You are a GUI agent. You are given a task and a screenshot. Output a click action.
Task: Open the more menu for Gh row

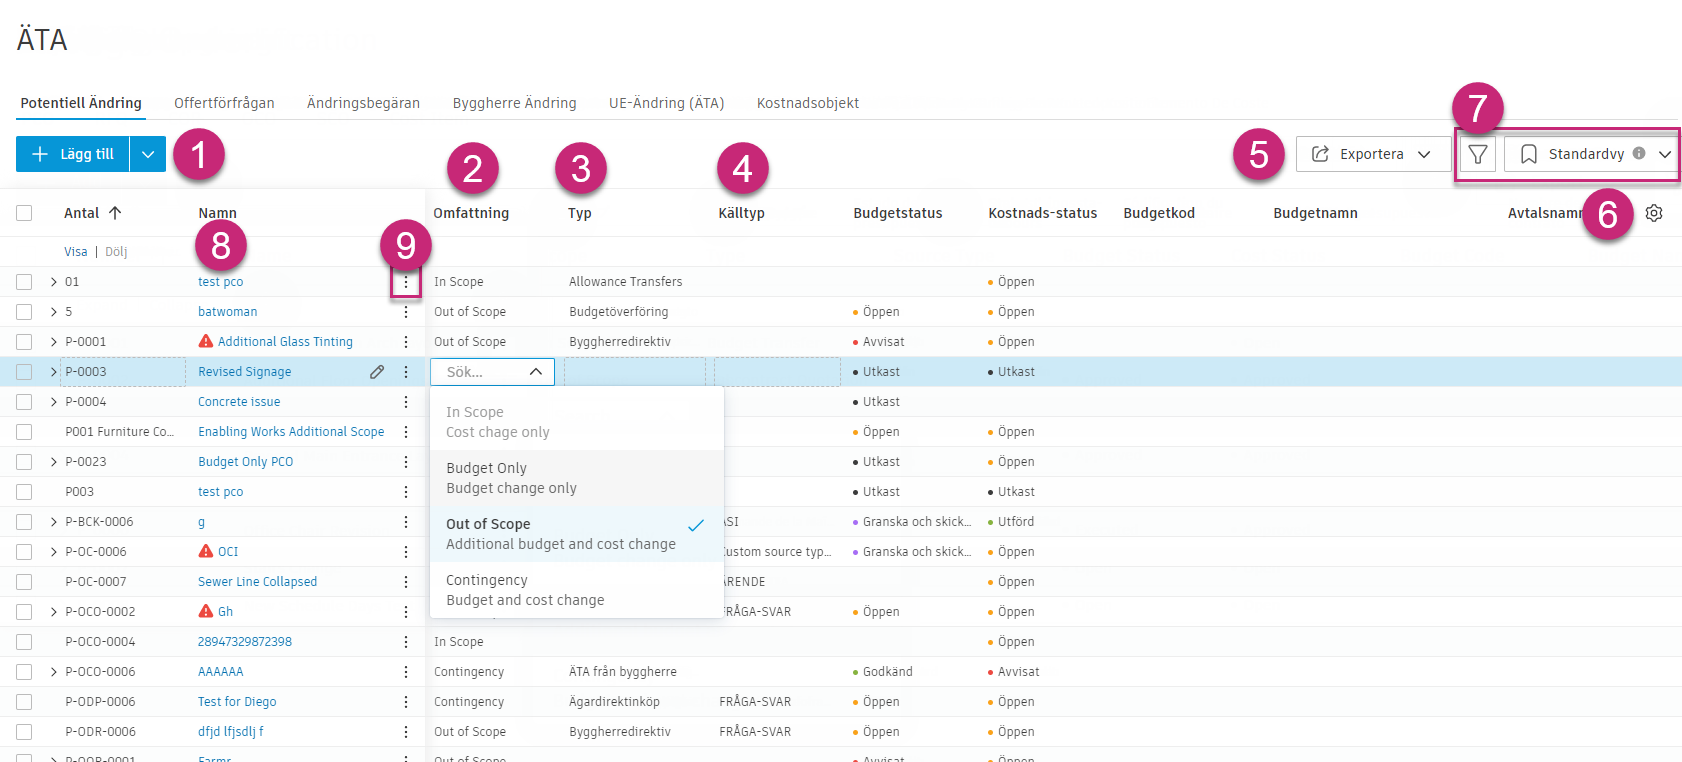pyautogui.click(x=406, y=612)
